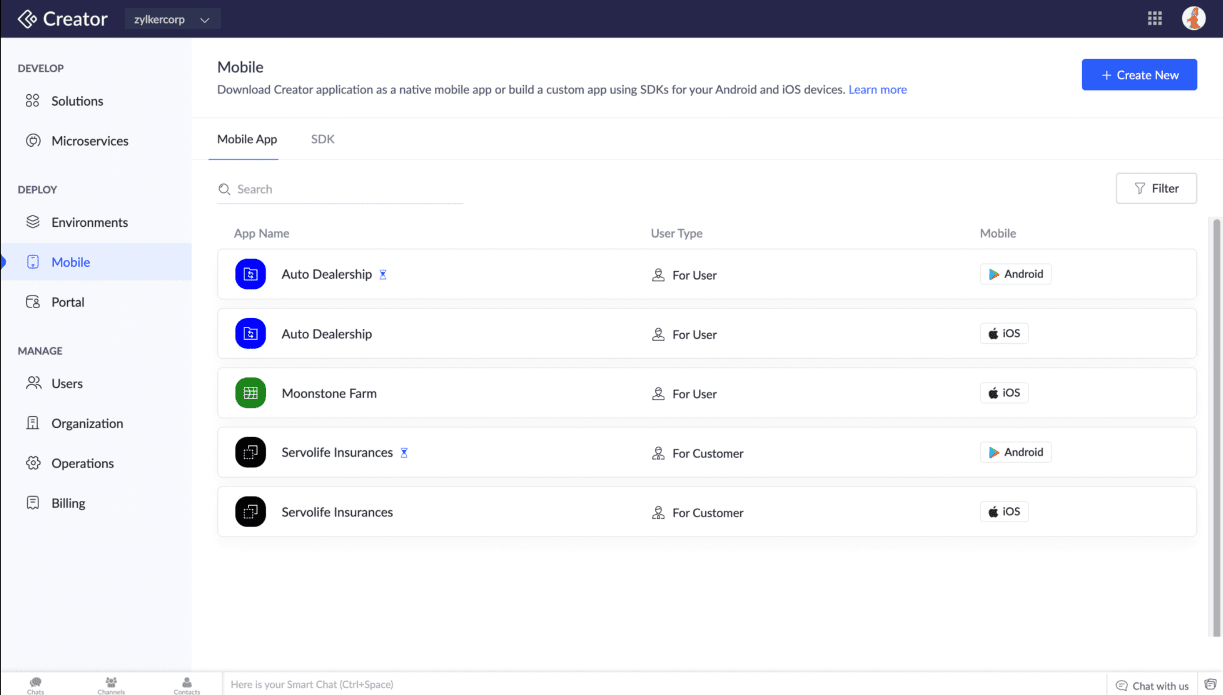This screenshot has width=1223, height=695.
Task: Expand the zylkercorp workspace dropdown
Action: 172,19
